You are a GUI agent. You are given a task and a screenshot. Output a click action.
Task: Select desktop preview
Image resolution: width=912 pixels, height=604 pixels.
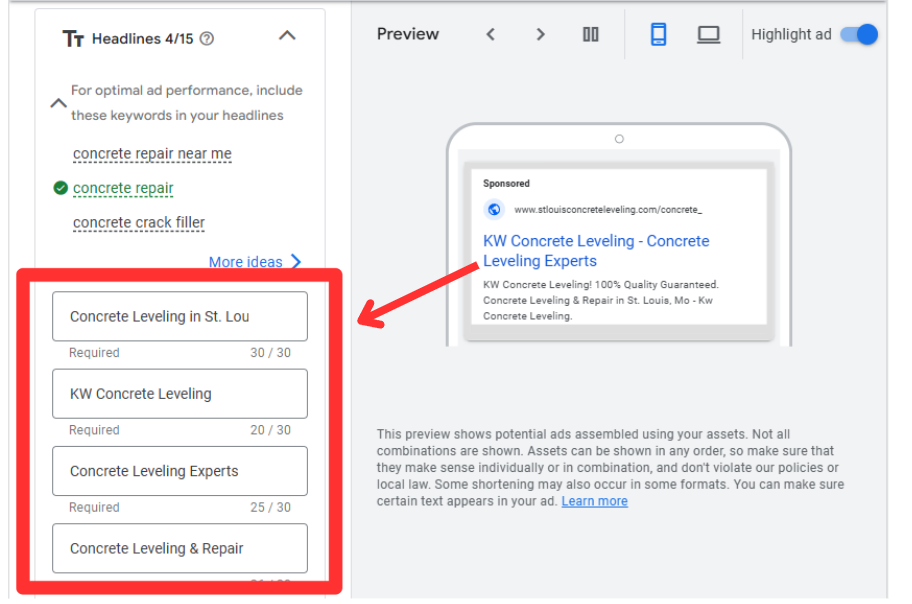coord(708,35)
